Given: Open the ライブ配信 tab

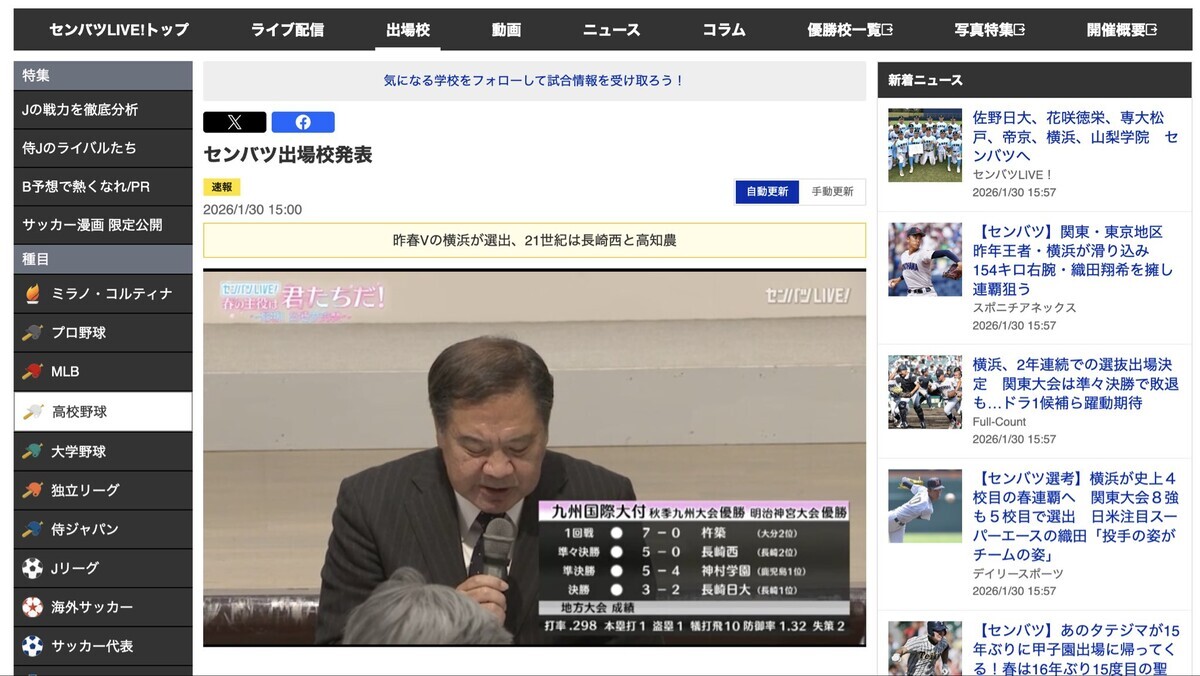Looking at the screenshot, I should [287, 30].
